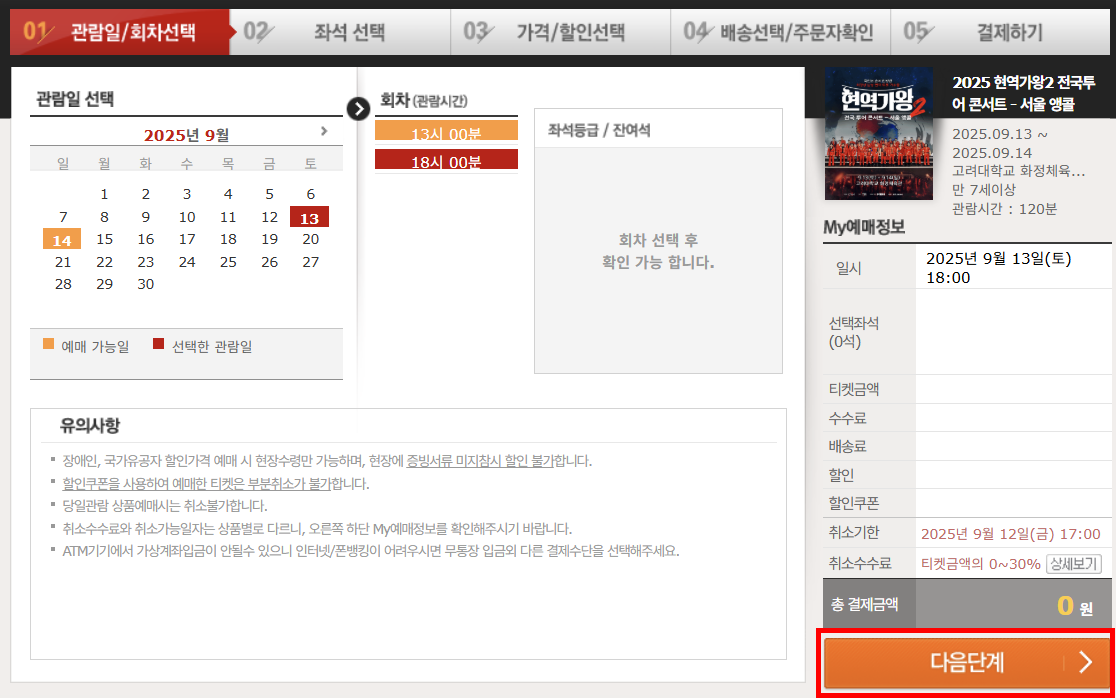The image size is (1116, 698).
Task: Pick September 14 on the calendar
Action: click(x=62, y=240)
